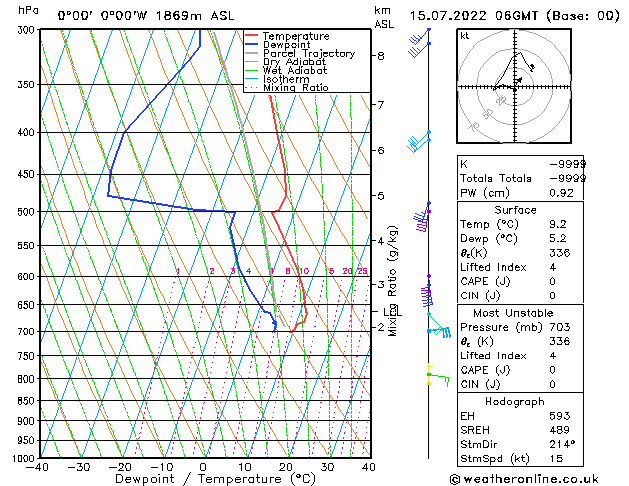
Task: Click the PW (cm) value 0.92
Action: coord(561,193)
